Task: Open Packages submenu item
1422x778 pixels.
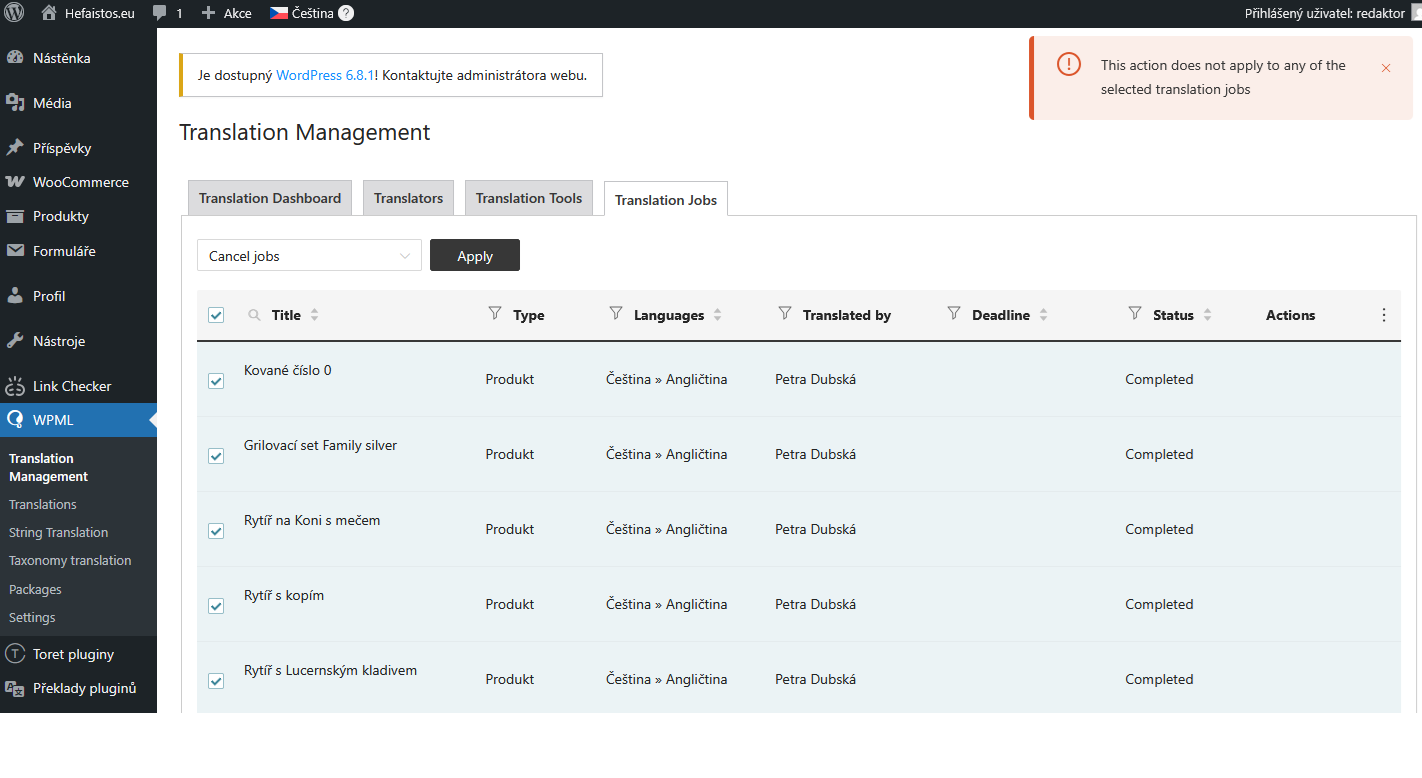Action: pos(35,590)
